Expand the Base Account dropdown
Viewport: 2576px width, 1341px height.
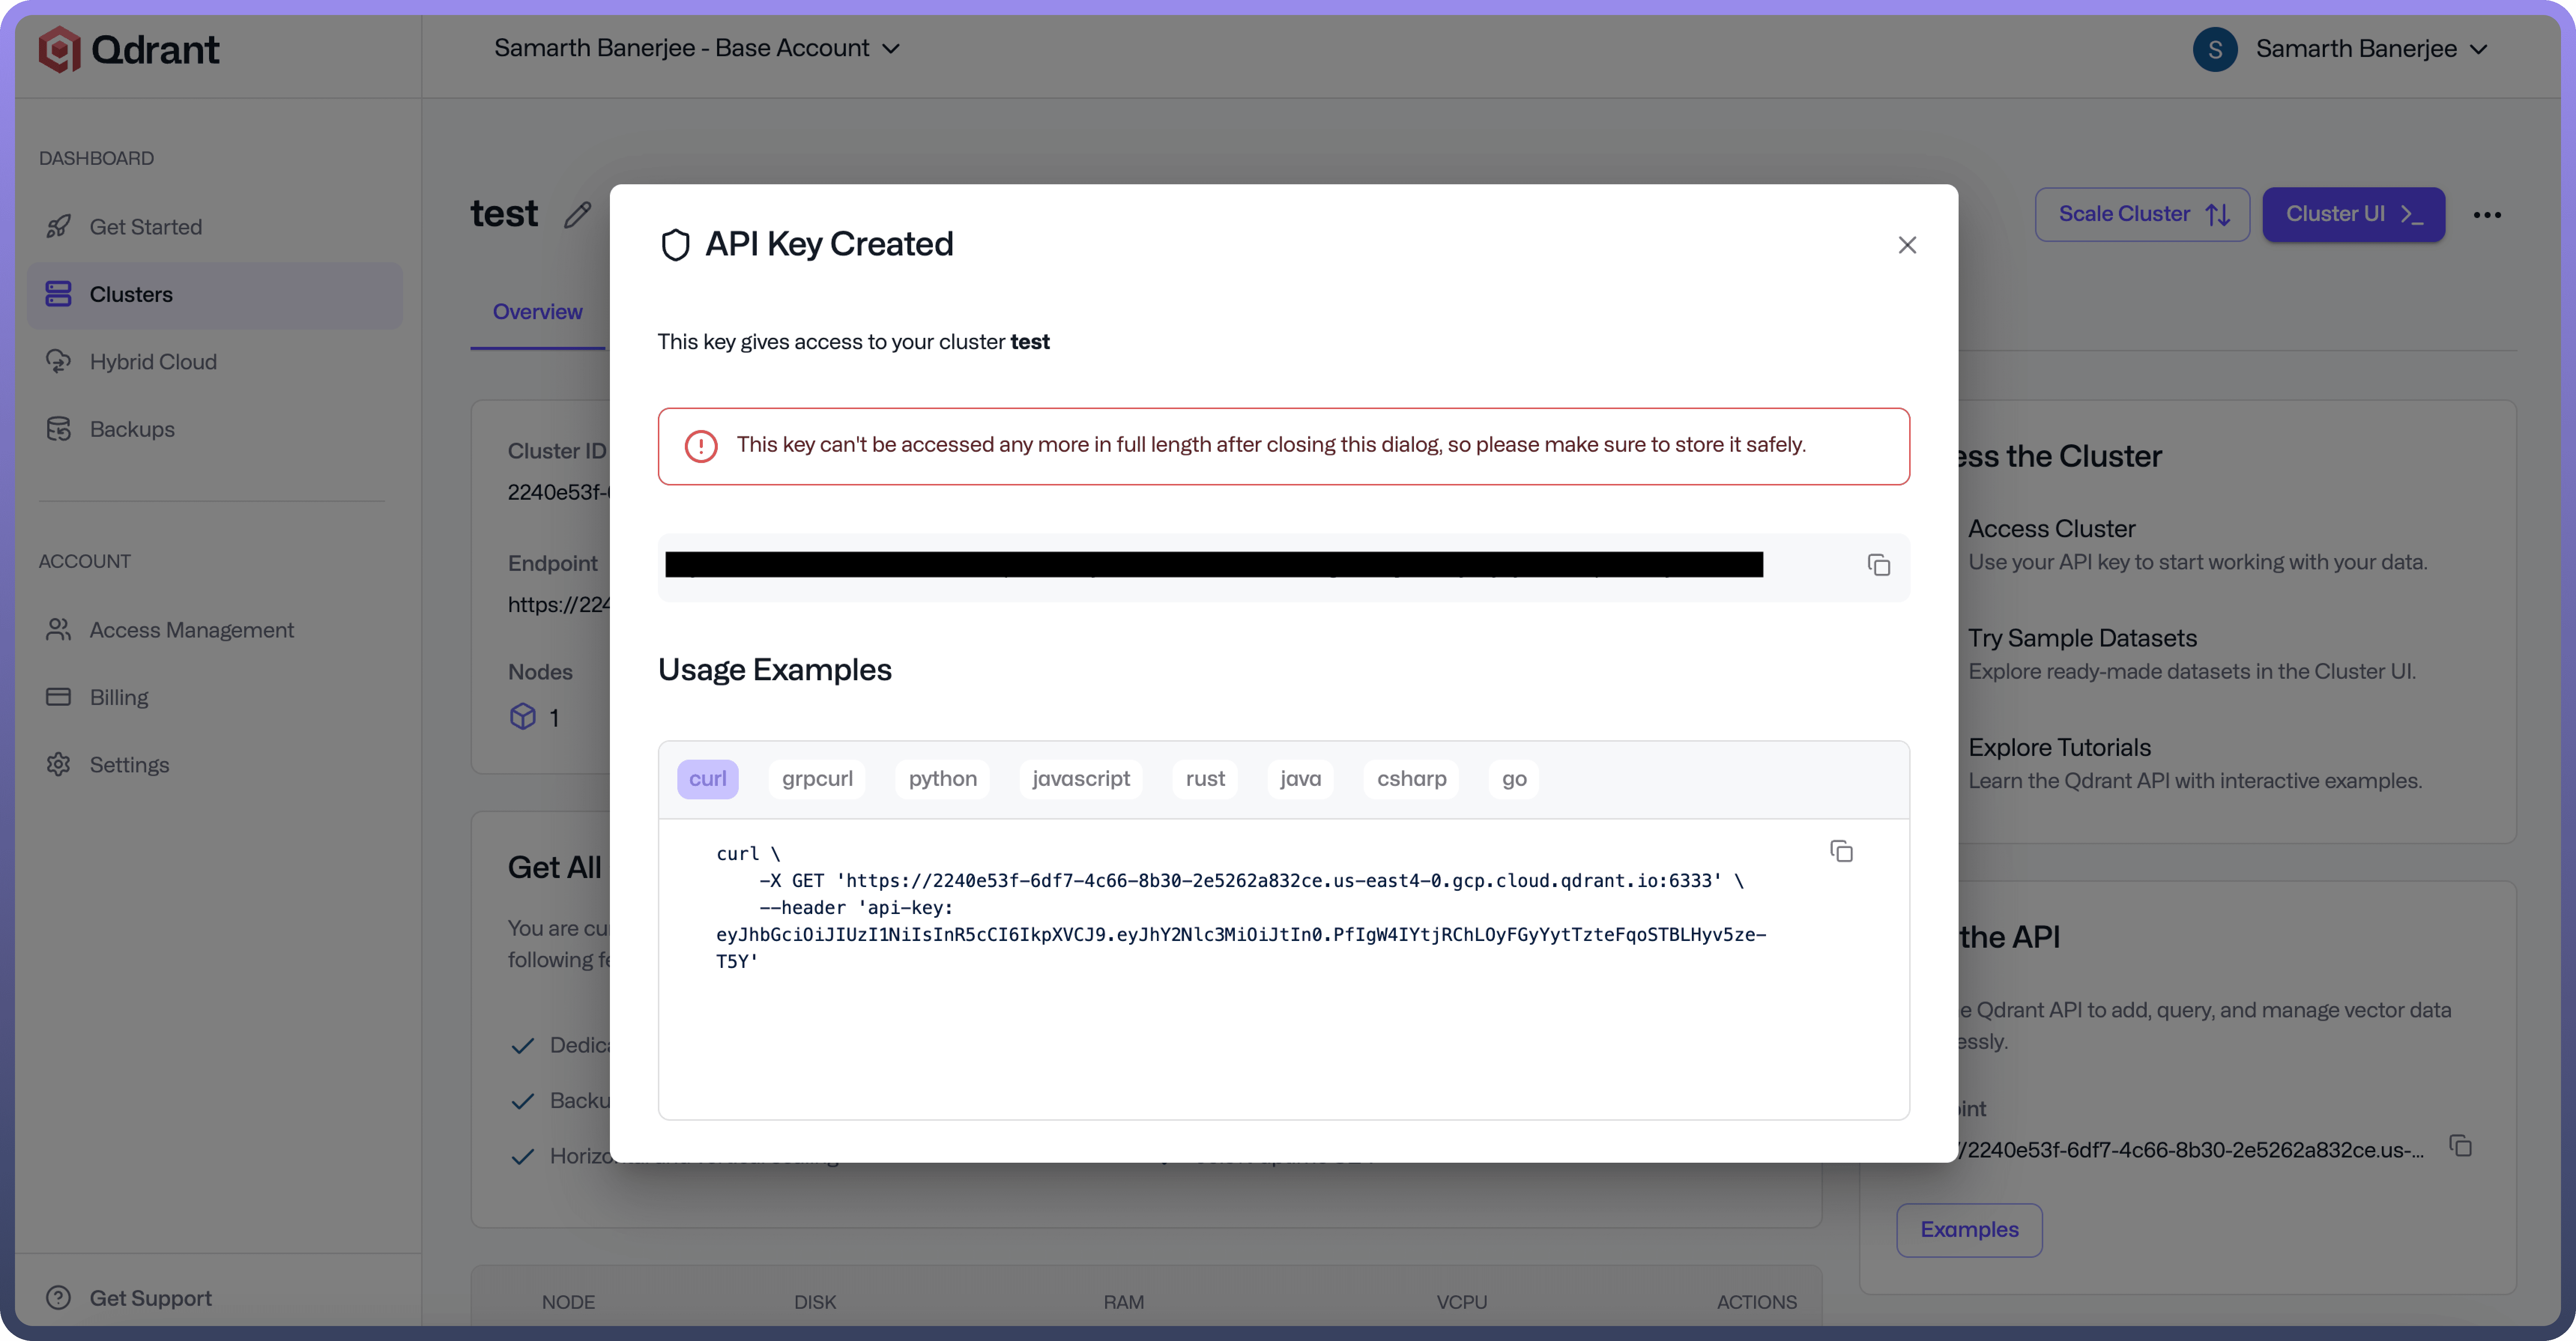[697, 48]
